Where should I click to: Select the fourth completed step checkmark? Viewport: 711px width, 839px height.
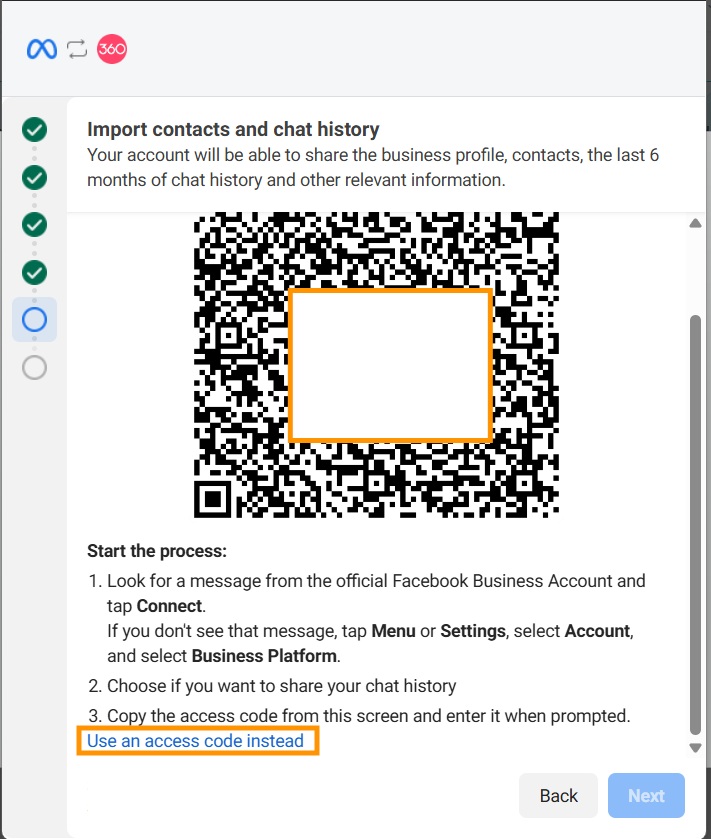tap(34, 273)
